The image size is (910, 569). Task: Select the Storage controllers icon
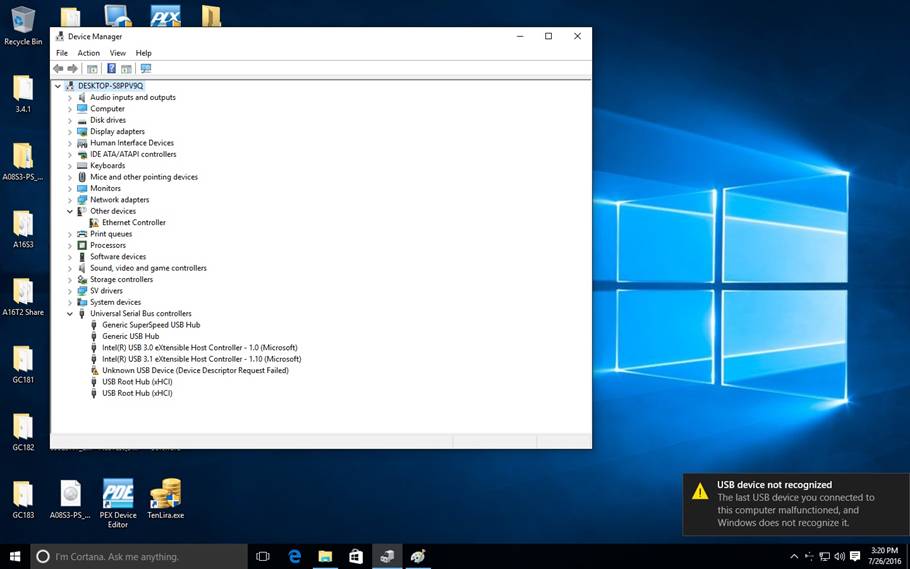pos(82,279)
